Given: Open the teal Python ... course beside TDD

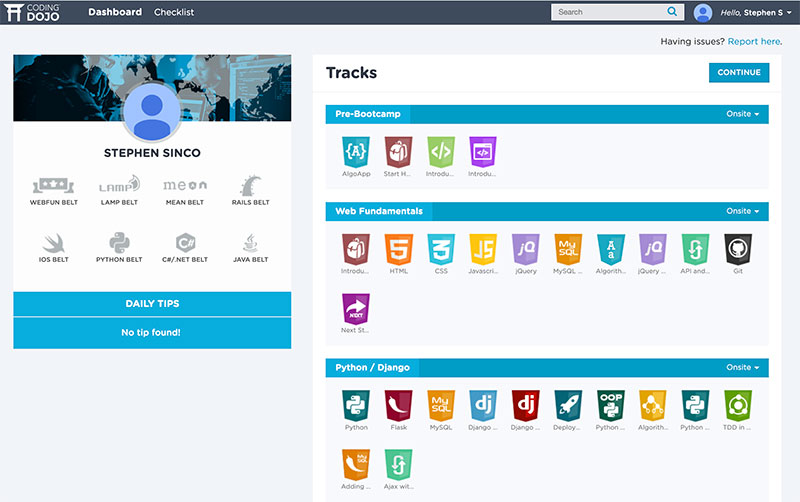Looking at the screenshot, I should tap(695, 406).
